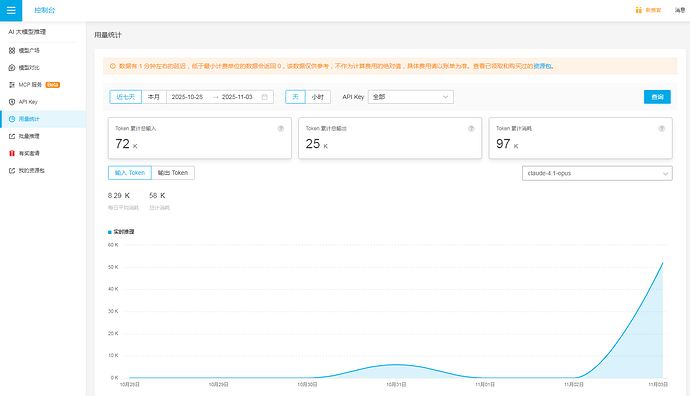Click the AI 大模型推理 sidebar heading
The image size is (690, 396).
coord(27,32)
